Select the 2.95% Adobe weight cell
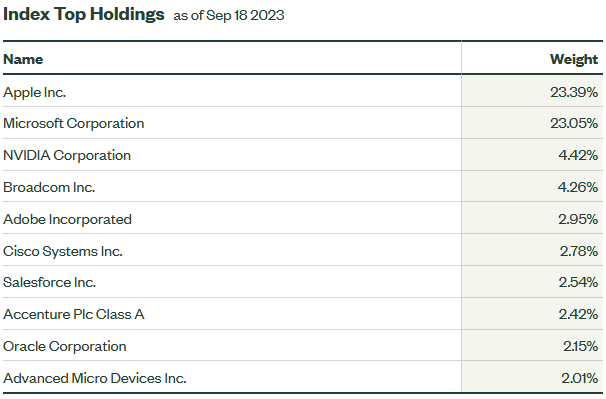Image resolution: width=606 pixels, height=399 pixels. [x=578, y=220]
